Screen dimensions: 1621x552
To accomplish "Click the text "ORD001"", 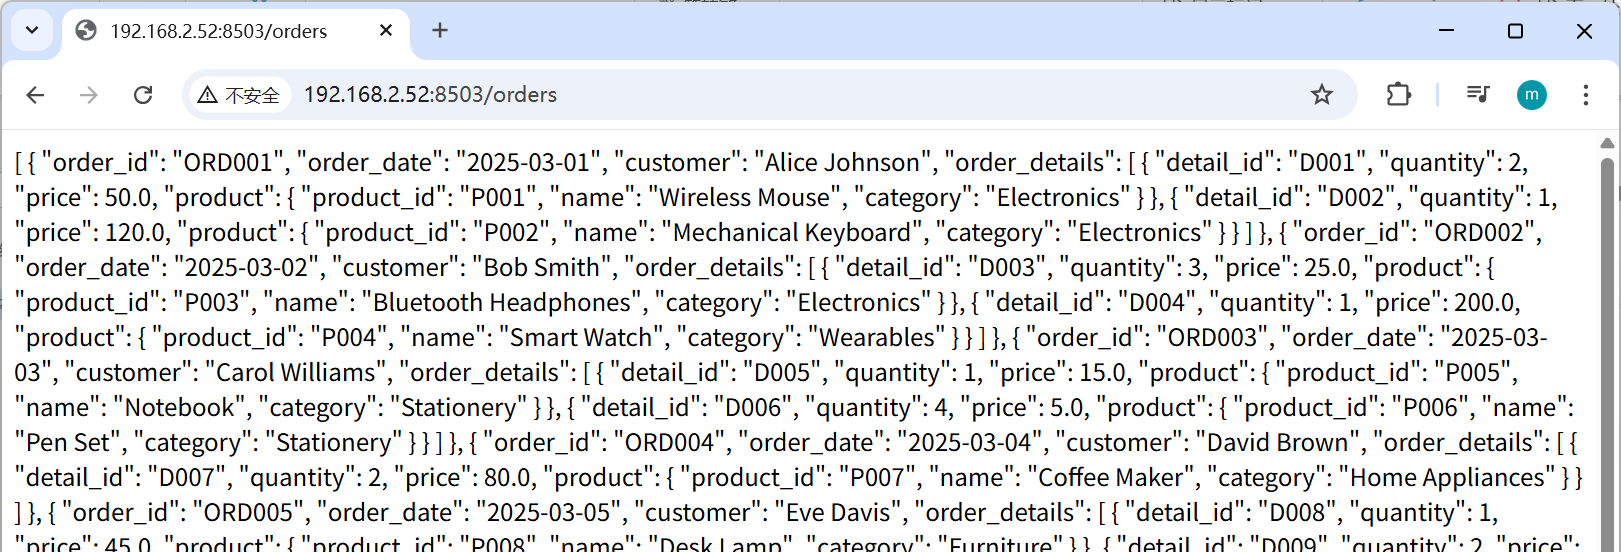I will (229, 162).
